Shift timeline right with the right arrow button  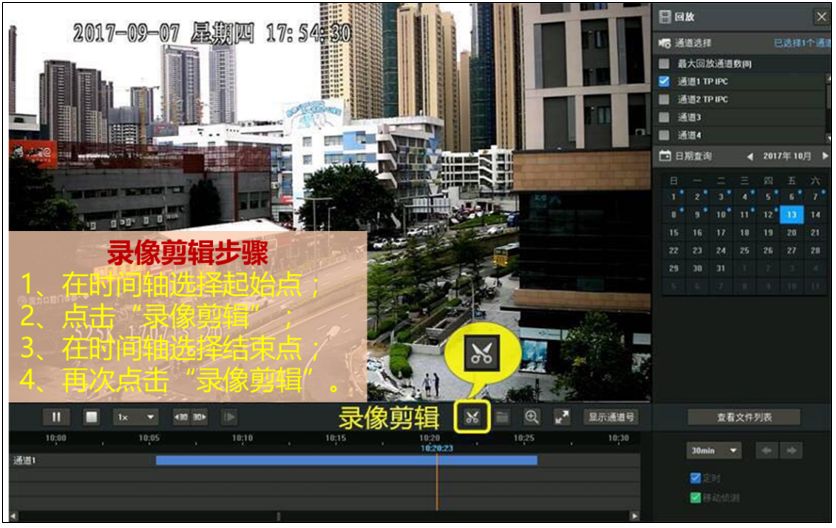tap(791, 451)
